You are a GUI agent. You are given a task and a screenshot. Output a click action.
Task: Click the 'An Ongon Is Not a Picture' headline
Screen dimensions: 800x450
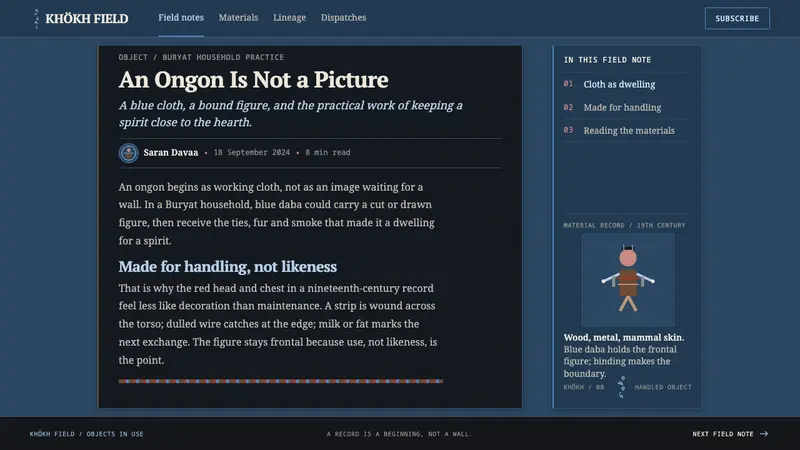(254, 80)
